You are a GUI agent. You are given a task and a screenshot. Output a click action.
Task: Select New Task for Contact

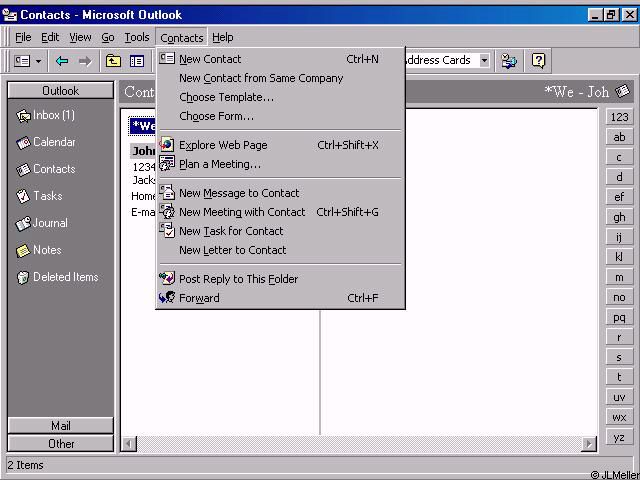click(x=280, y=231)
